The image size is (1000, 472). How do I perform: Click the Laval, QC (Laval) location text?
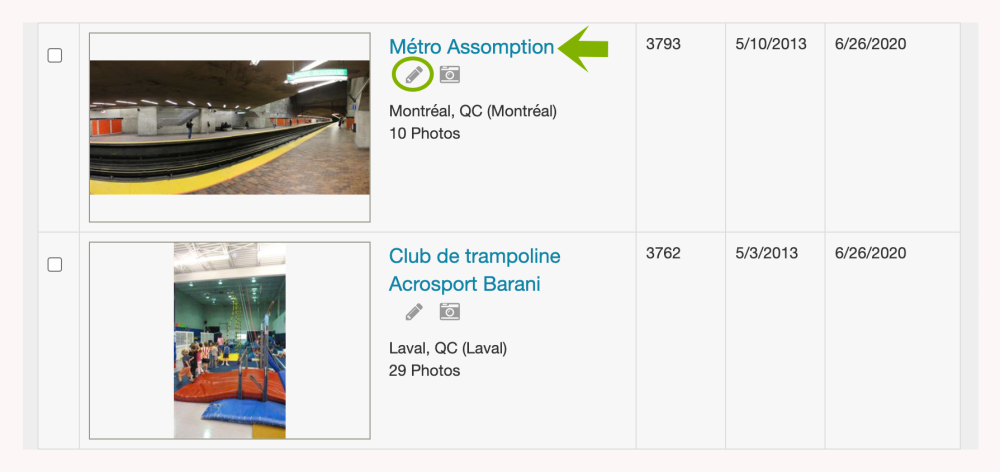pyautogui.click(x=448, y=348)
